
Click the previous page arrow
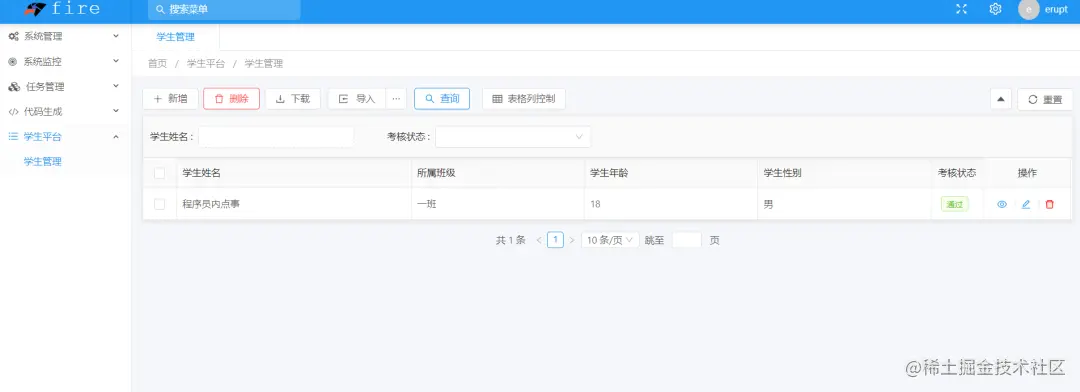click(539, 240)
